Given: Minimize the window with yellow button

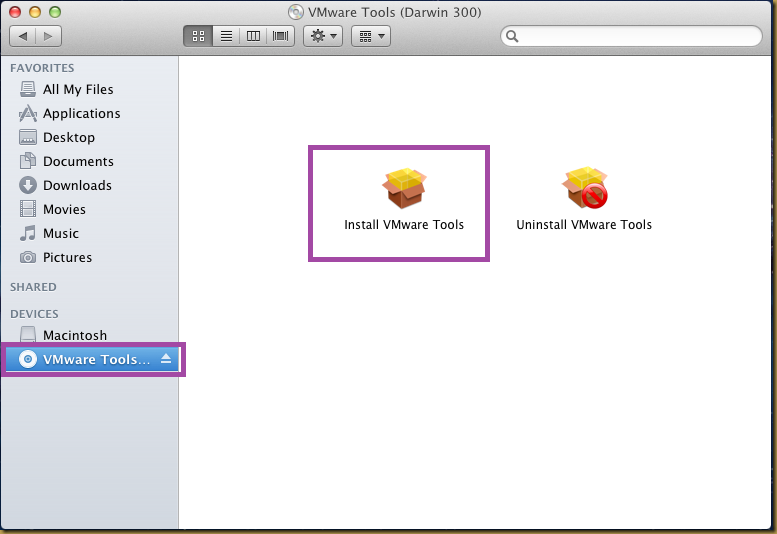Looking at the screenshot, I should (x=35, y=12).
